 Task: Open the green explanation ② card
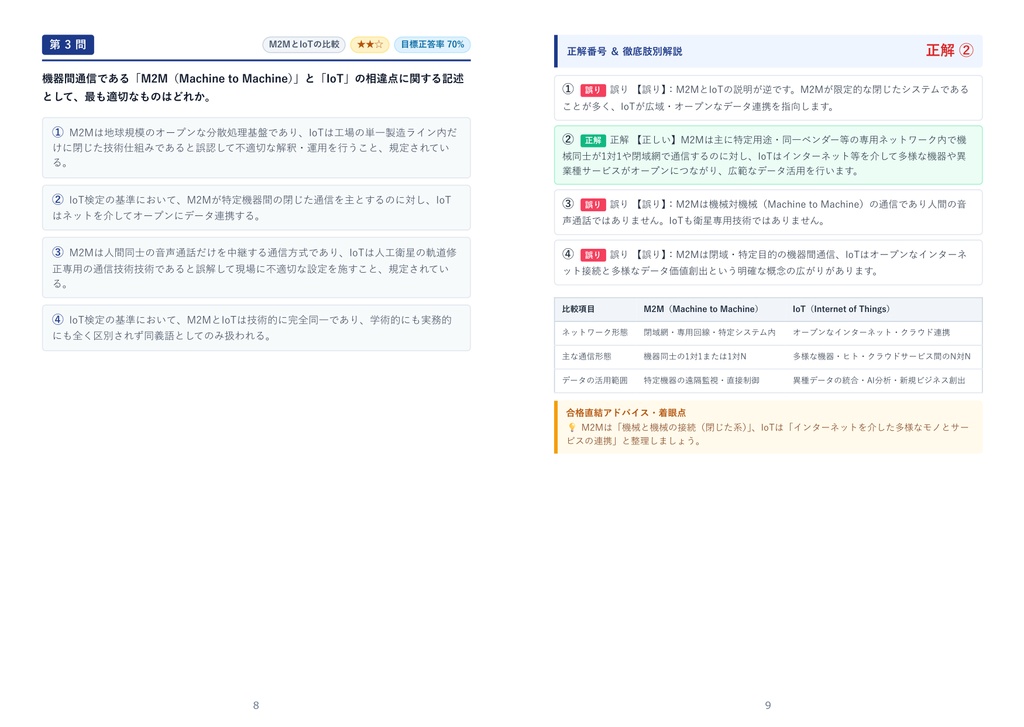pyautogui.click(x=768, y=155)
